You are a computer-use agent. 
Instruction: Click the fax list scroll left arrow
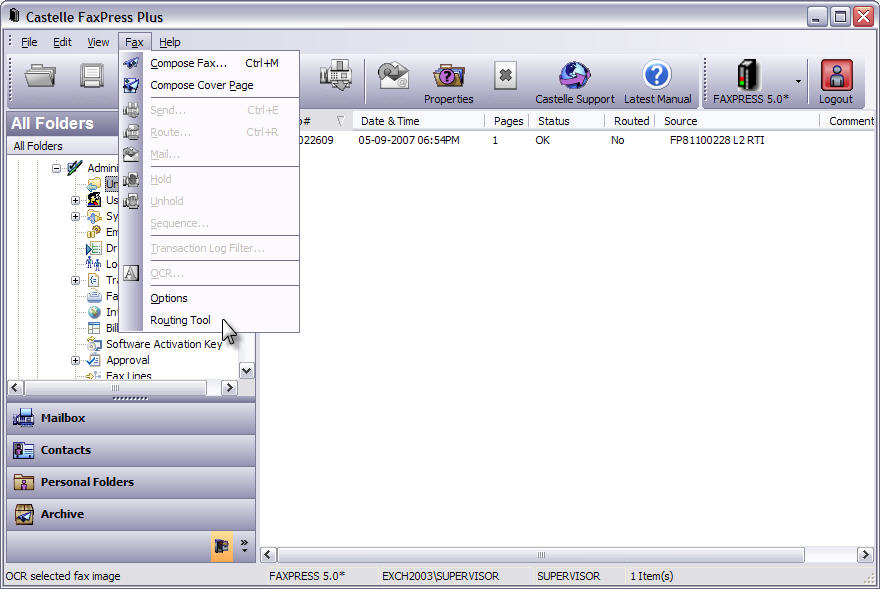268,555
